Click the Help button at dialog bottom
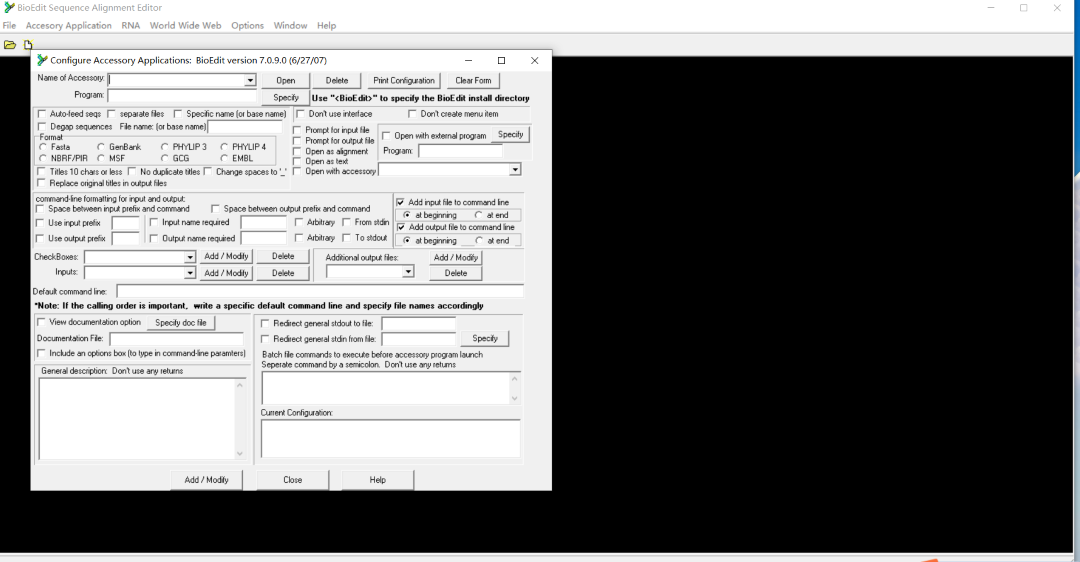Viewport: 1080px width, 562px height. point(377,480)
